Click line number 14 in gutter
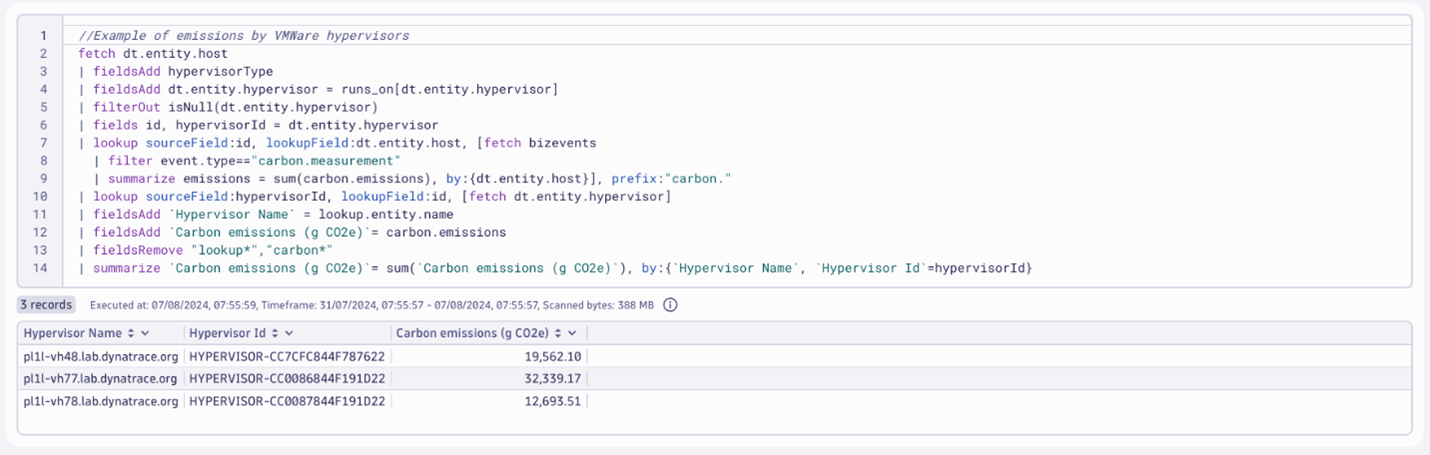The image size is (1430, 455). coord(41,268)
